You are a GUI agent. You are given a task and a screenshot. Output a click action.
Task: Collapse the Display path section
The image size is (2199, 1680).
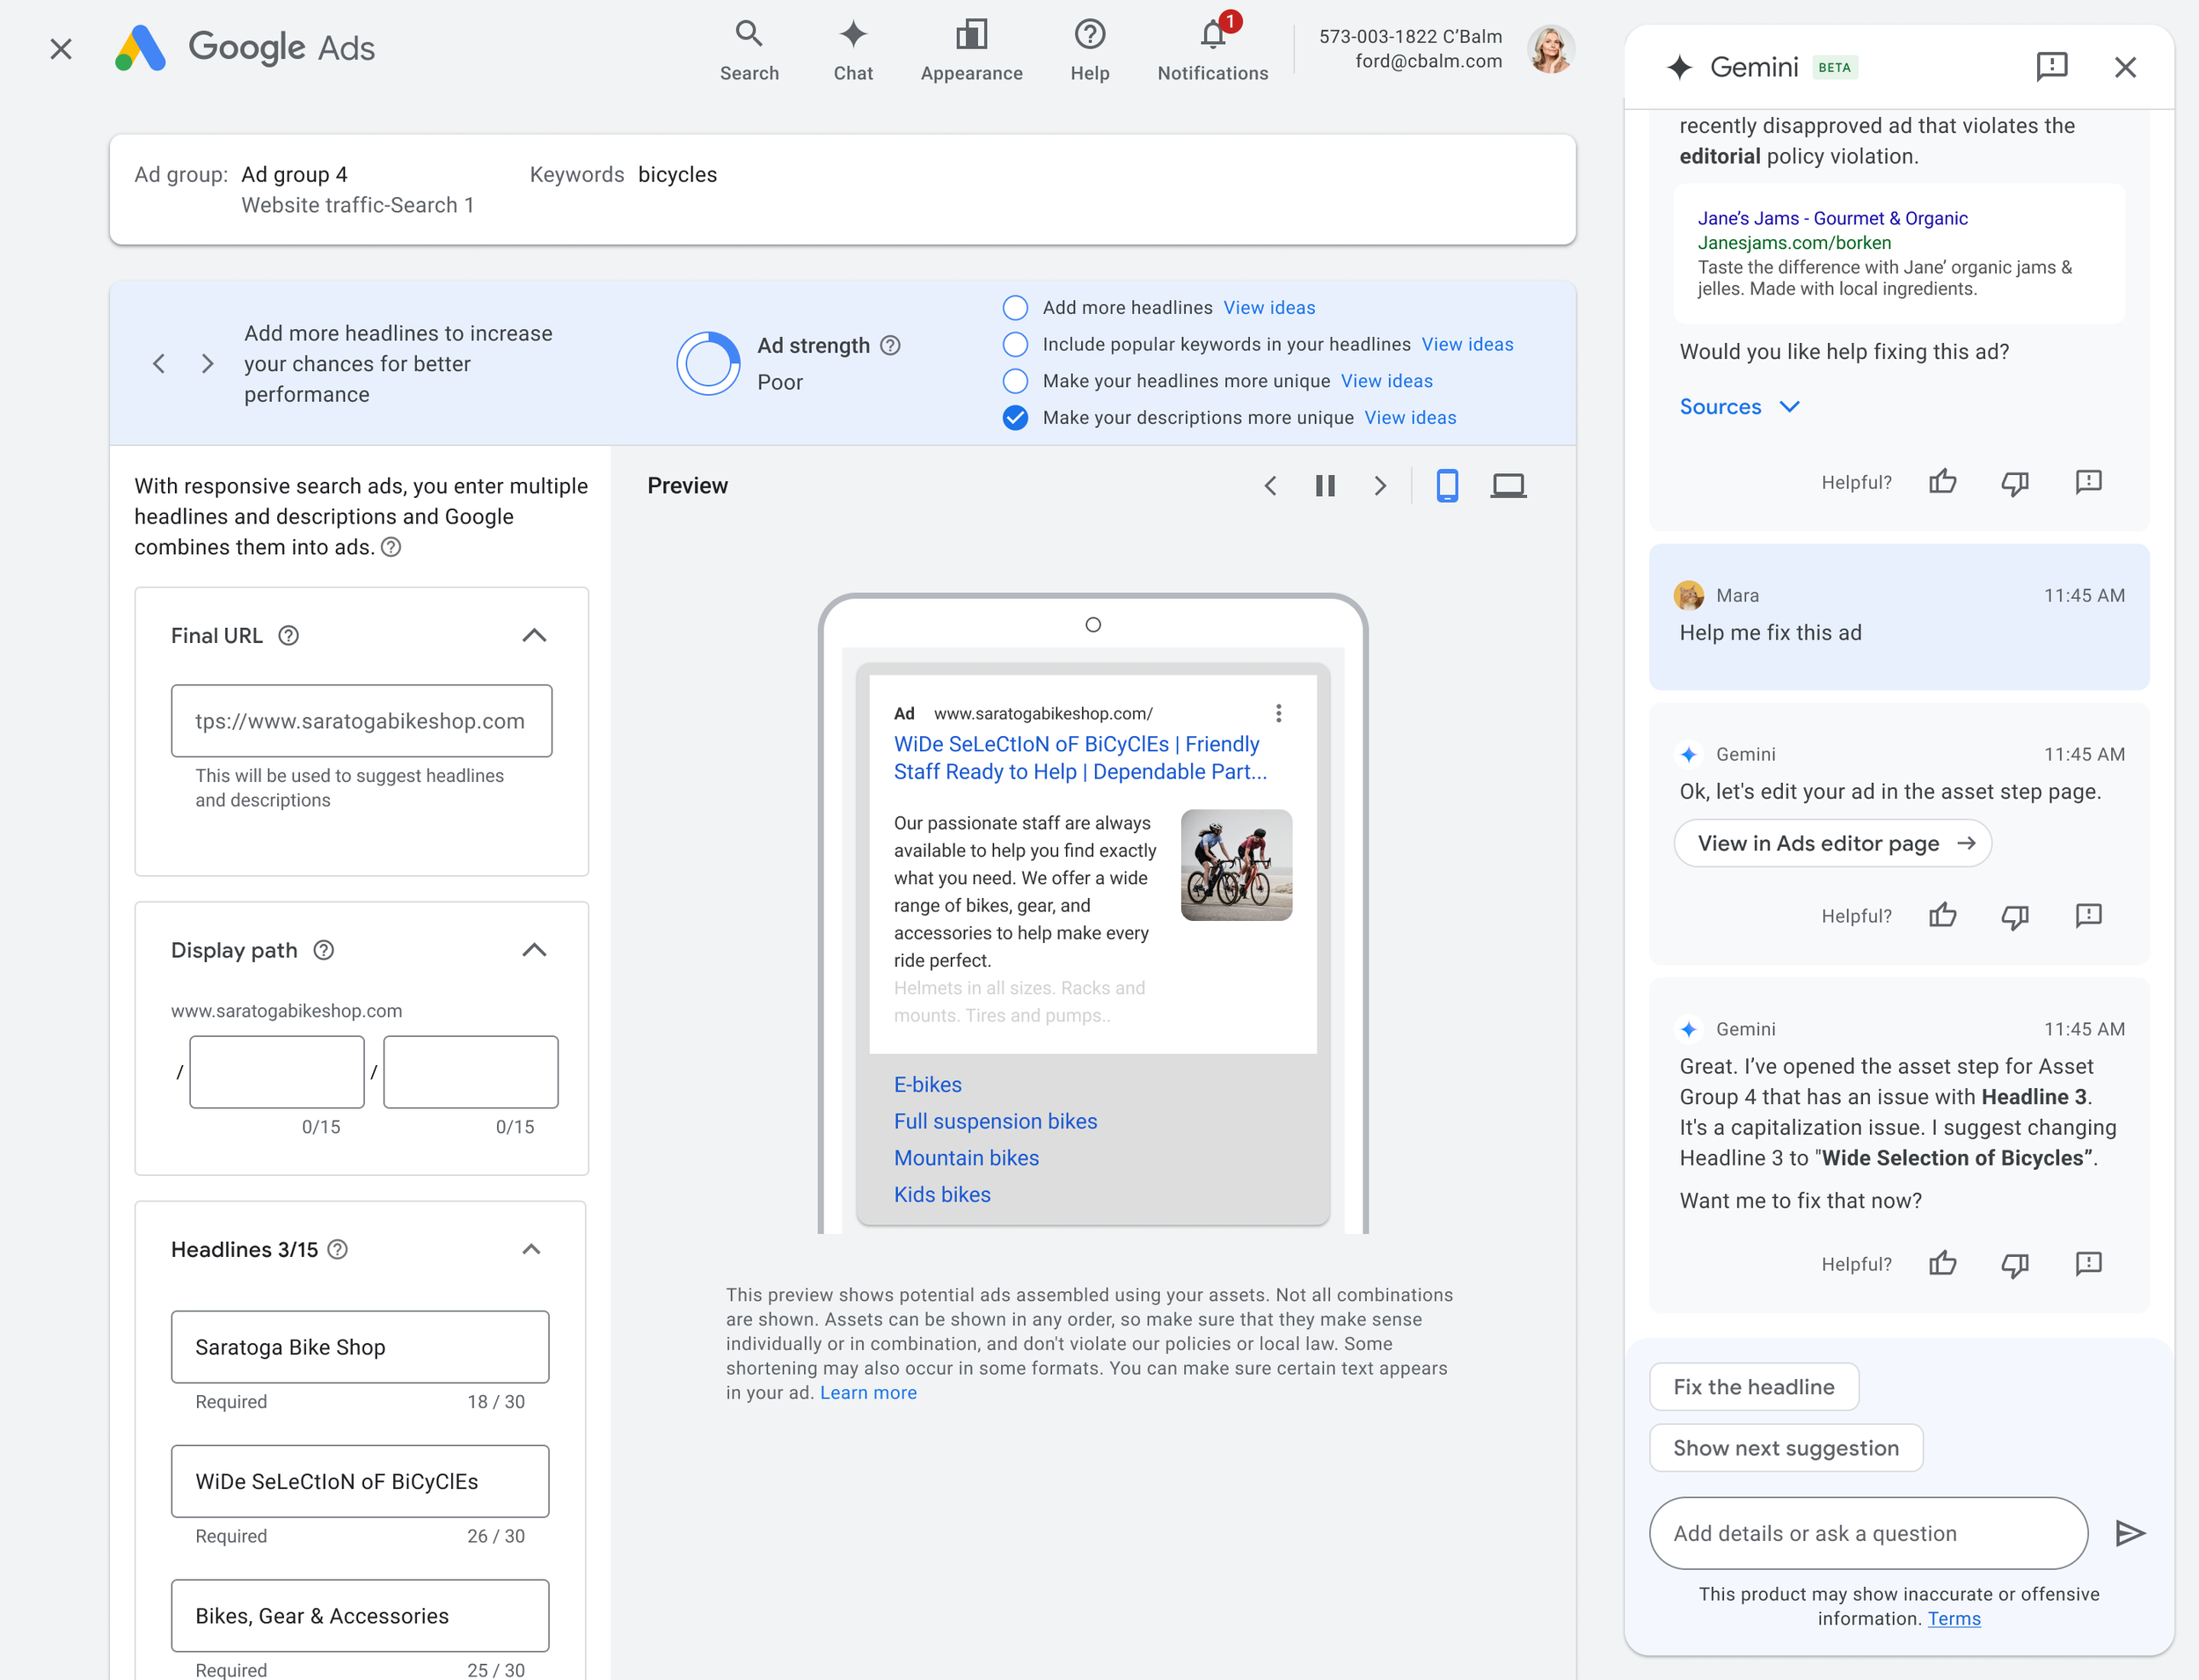pyautogui.click(x=534, y=950)
